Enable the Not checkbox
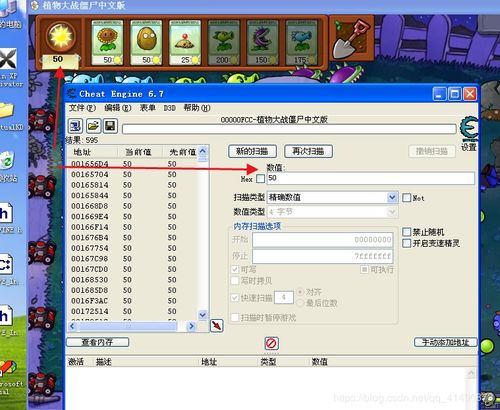The width and height of the screenshot is (500, 410). coord(406,198)
